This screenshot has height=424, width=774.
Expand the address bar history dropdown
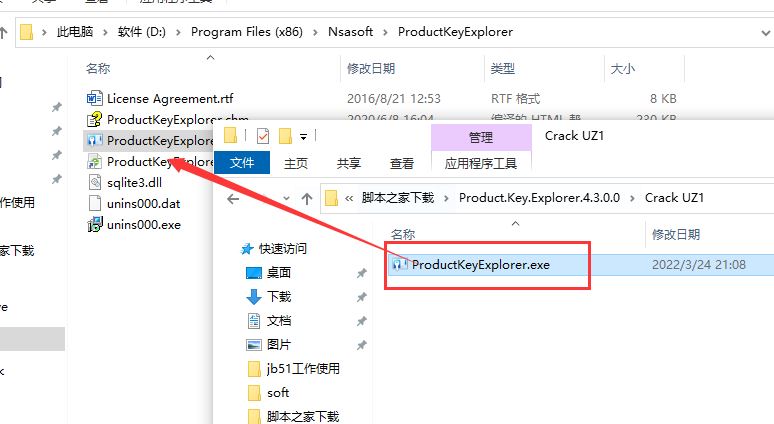(x=766, y=33)
